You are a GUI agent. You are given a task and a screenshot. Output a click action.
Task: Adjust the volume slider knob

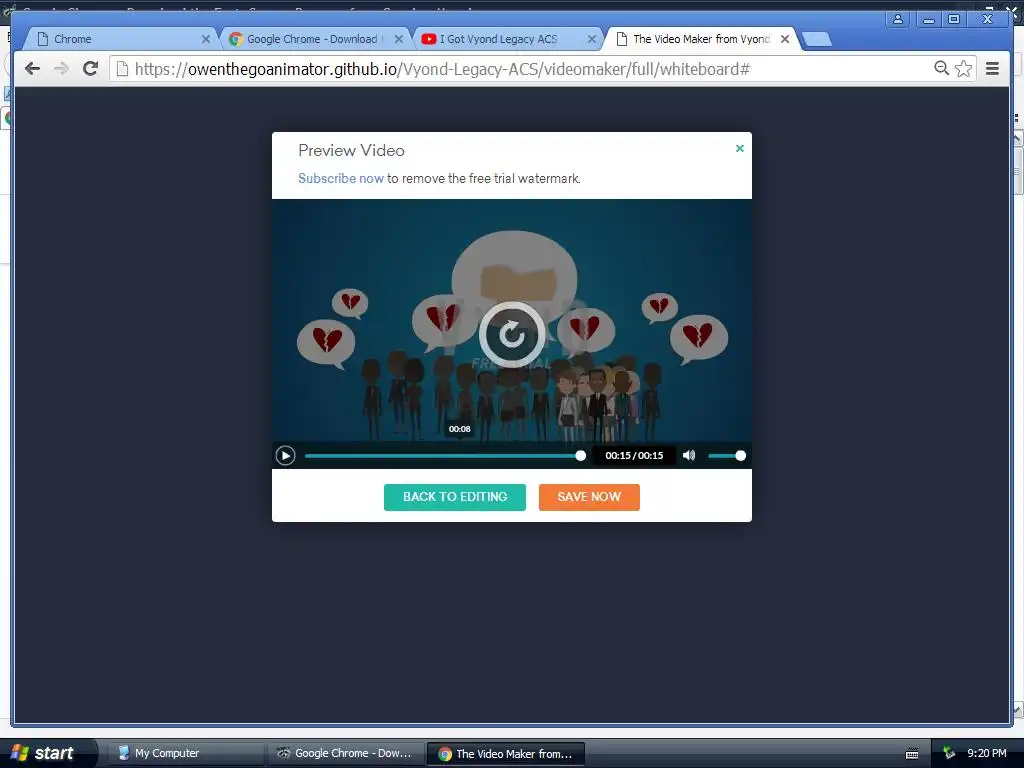pos(740,456)
